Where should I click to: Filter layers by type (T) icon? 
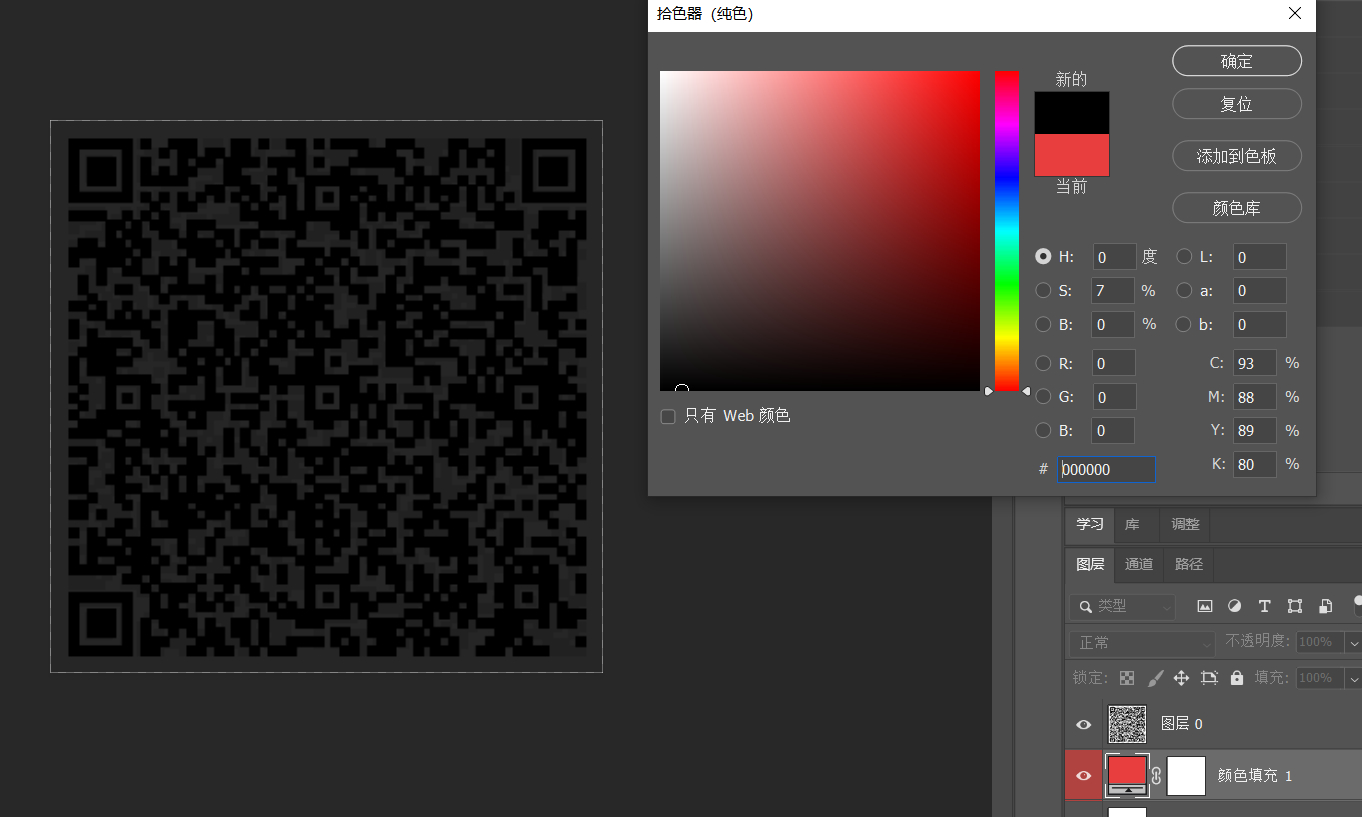pyautogui.click(x=1264, y=606)
